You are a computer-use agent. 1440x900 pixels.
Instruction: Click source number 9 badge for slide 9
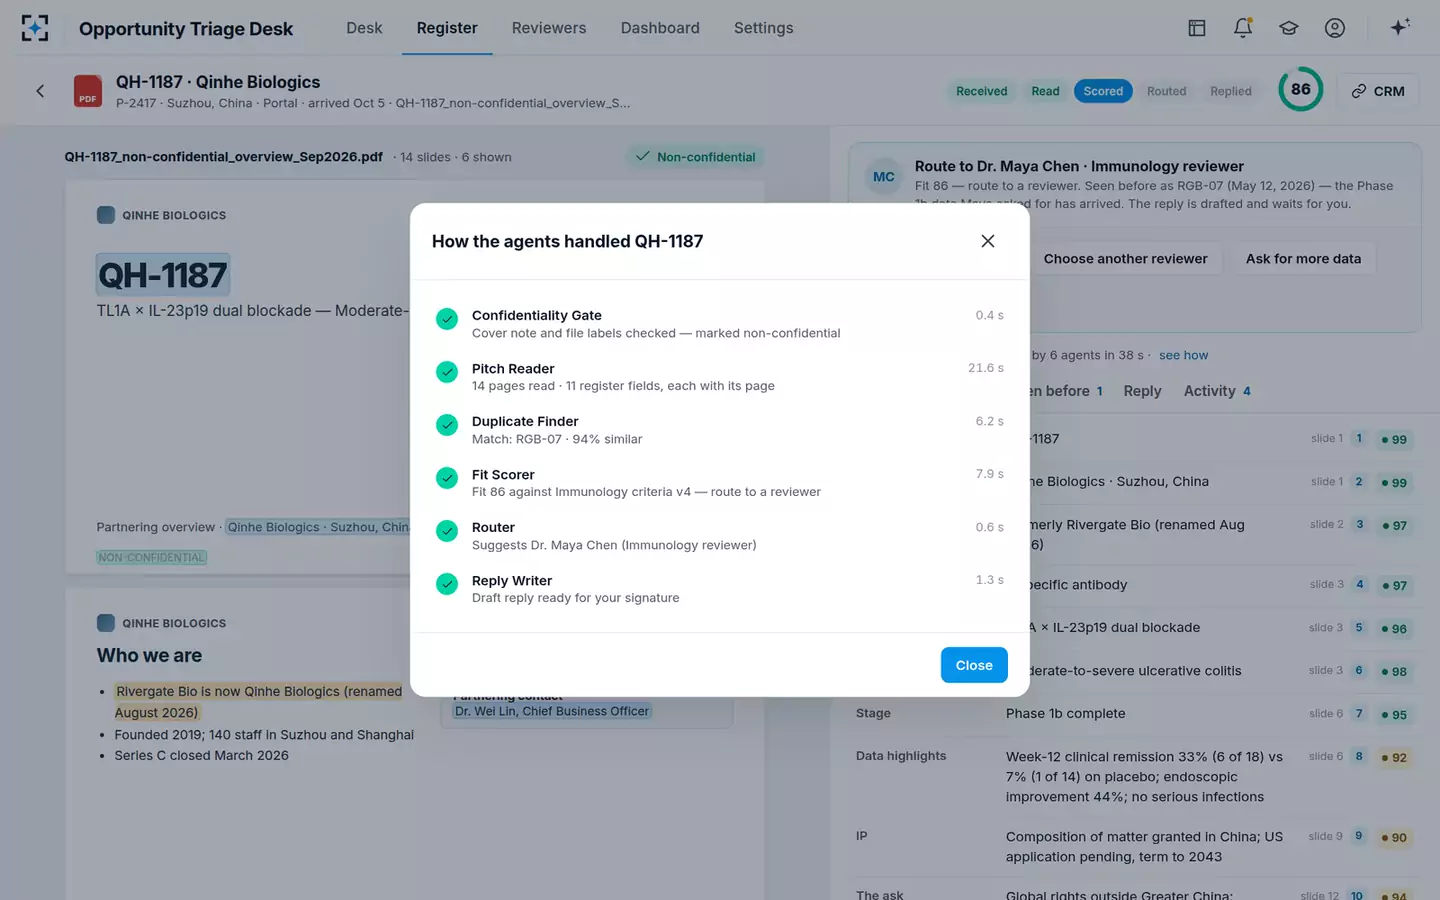pos(1359,836)
